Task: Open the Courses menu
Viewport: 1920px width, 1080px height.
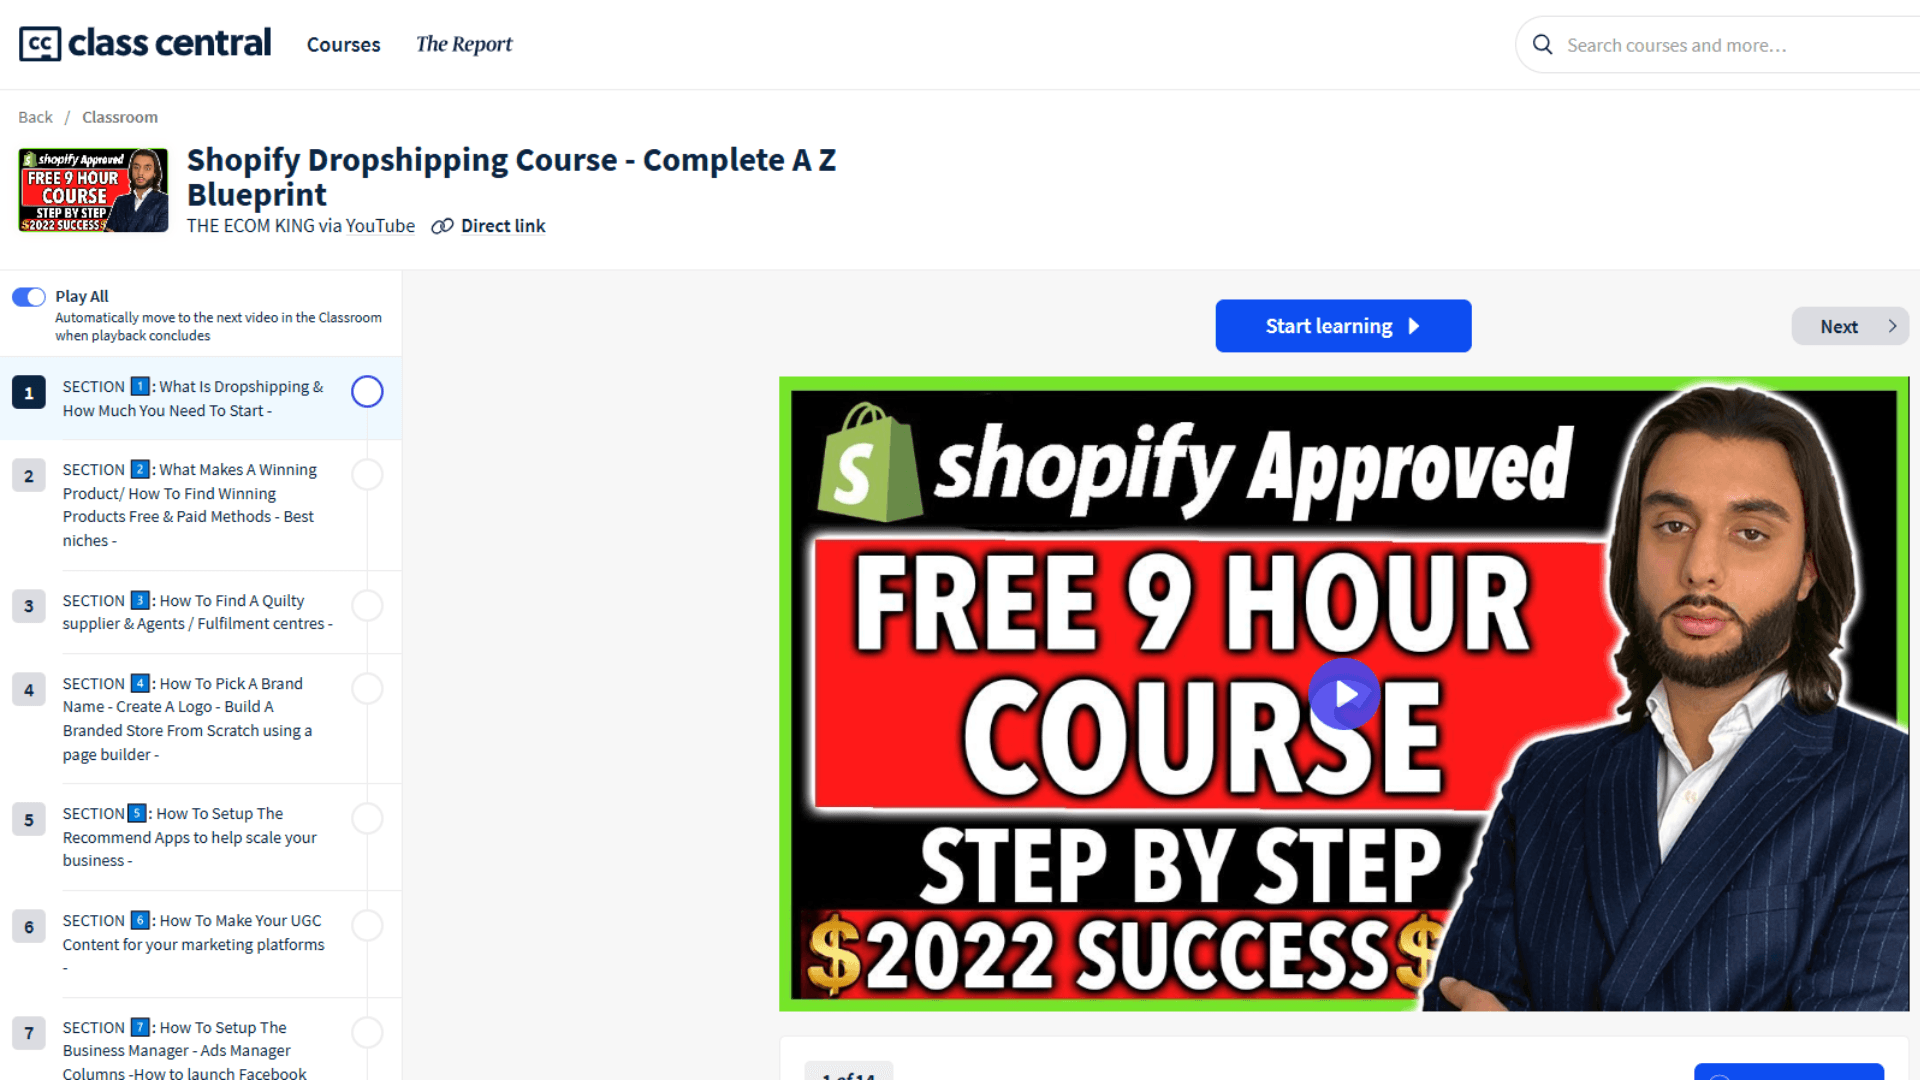Action: tap(343, 45)
